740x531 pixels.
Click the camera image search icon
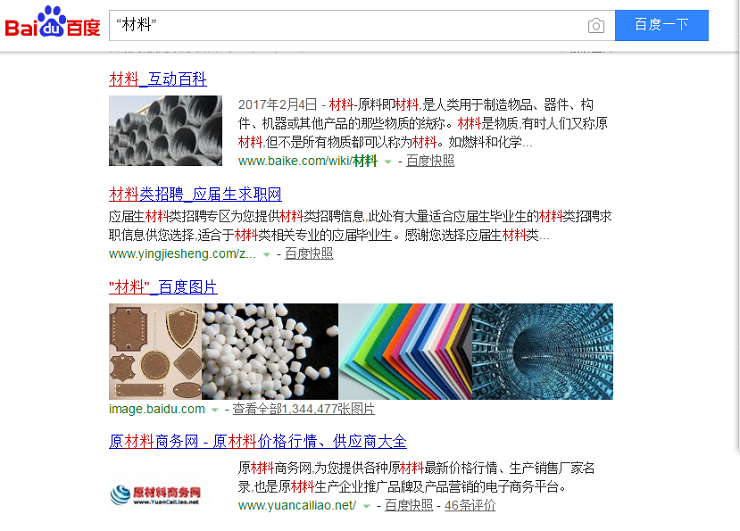coord(596,25)
